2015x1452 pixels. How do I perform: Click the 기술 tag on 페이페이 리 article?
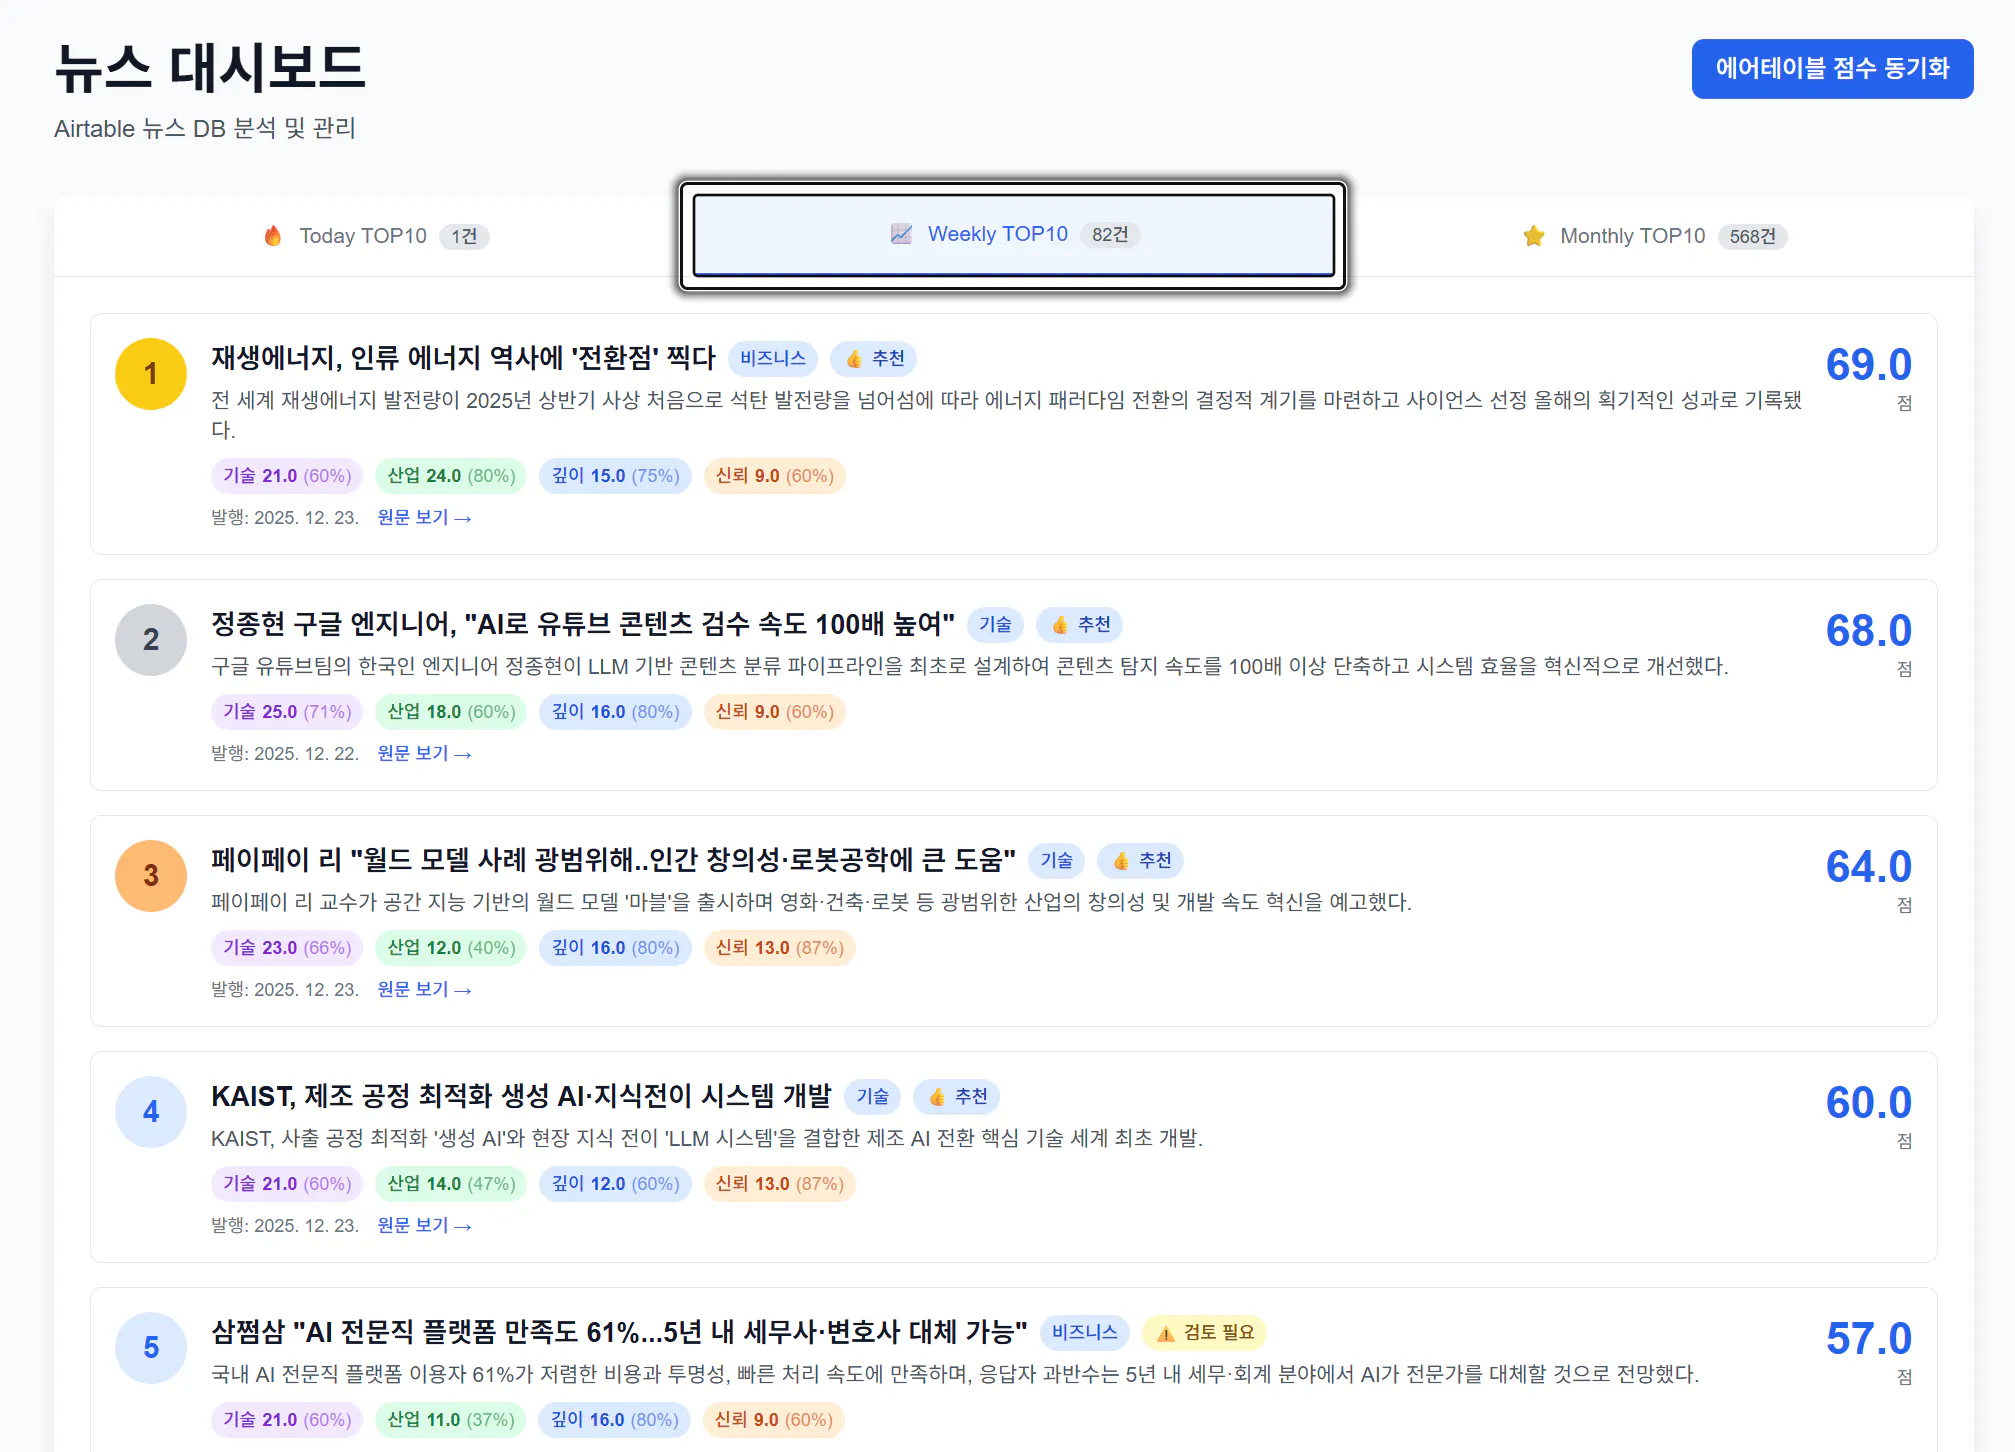pos(1056,861)
